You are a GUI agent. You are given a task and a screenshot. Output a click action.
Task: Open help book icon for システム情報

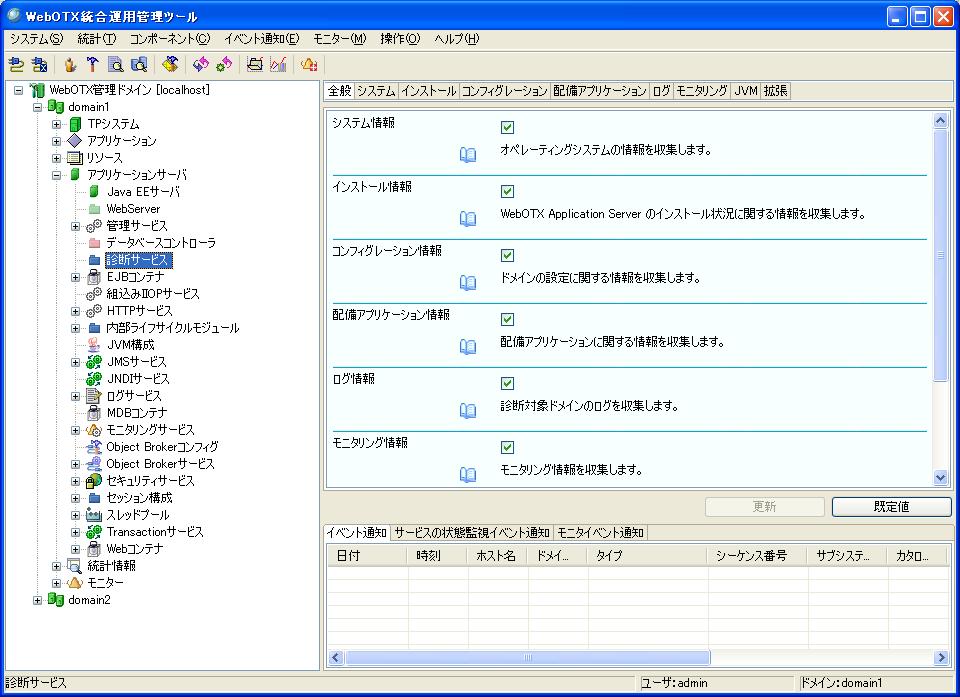(467, 155)
